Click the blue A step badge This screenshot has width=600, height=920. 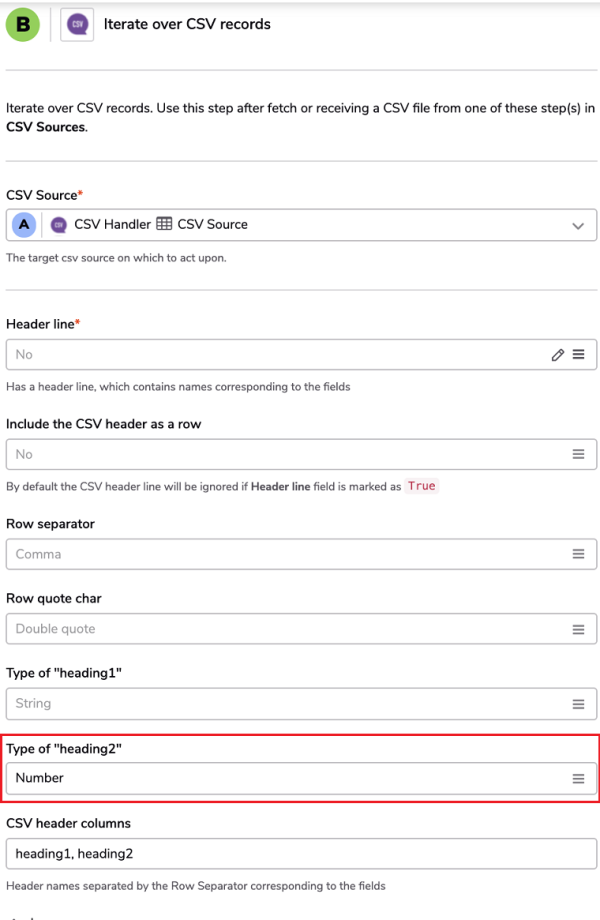tap(24, 225)
